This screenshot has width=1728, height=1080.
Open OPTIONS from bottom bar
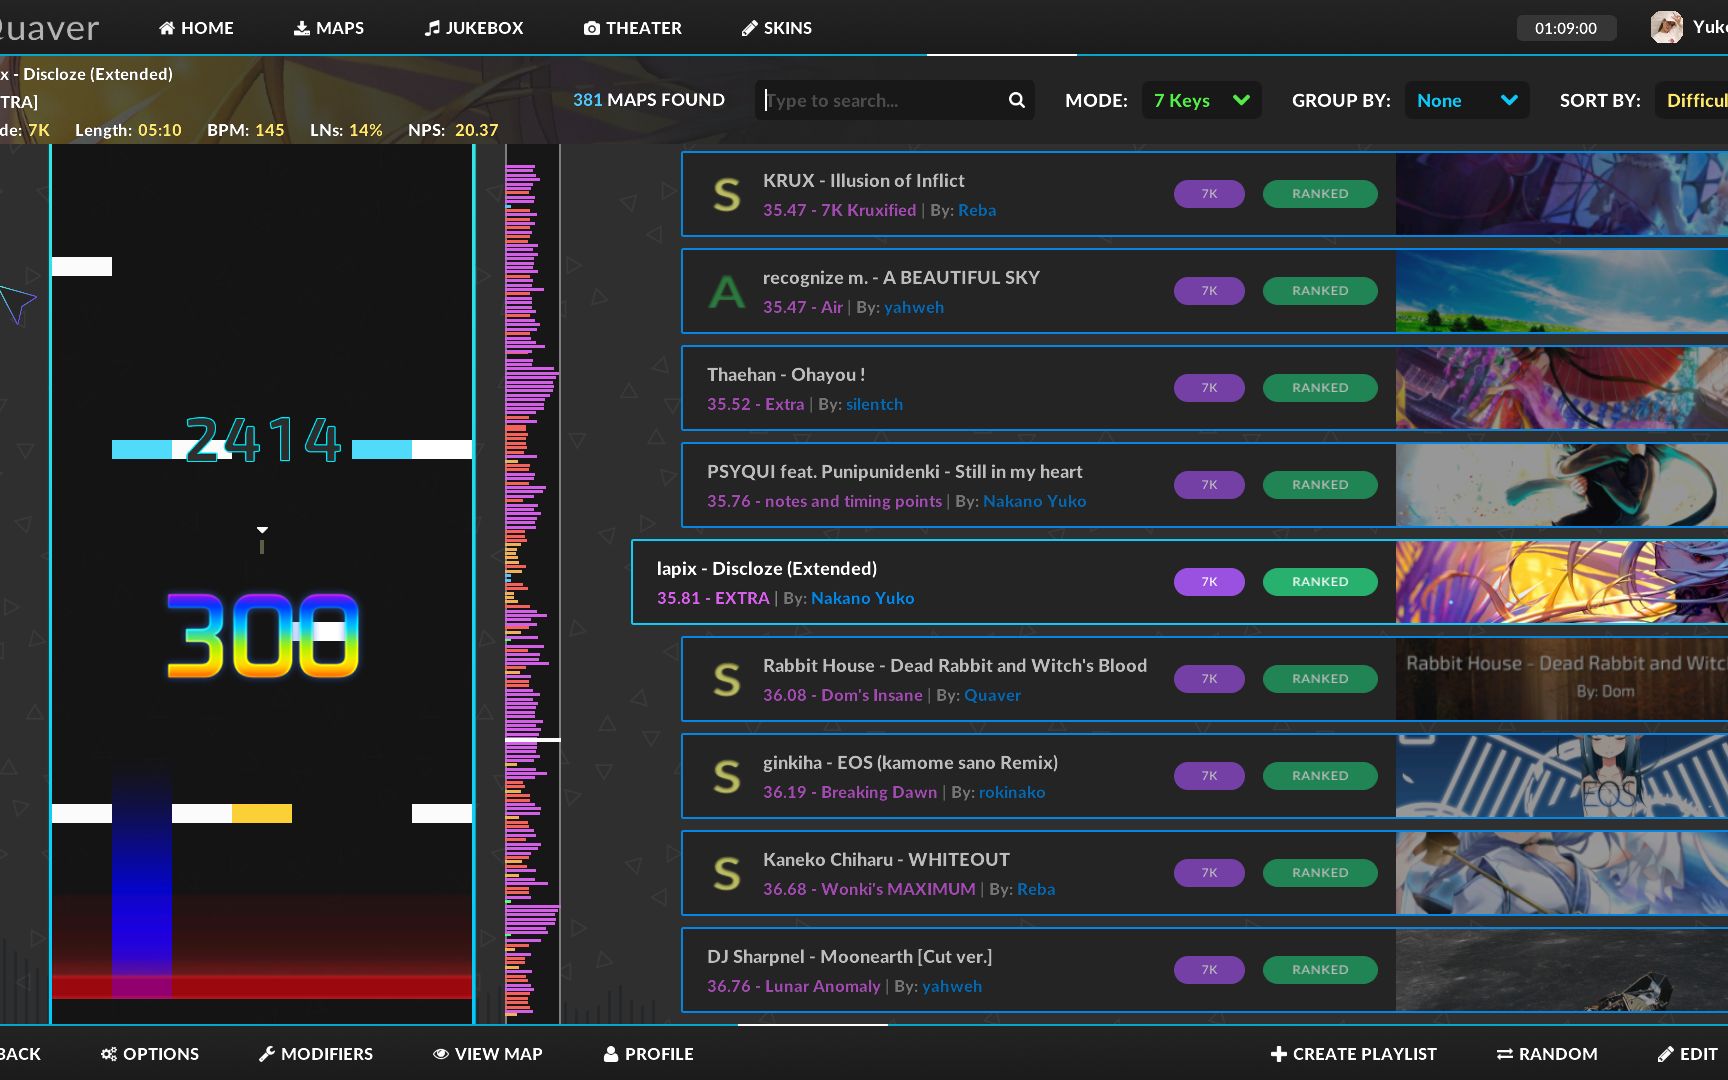click(x=150, y=1054)
